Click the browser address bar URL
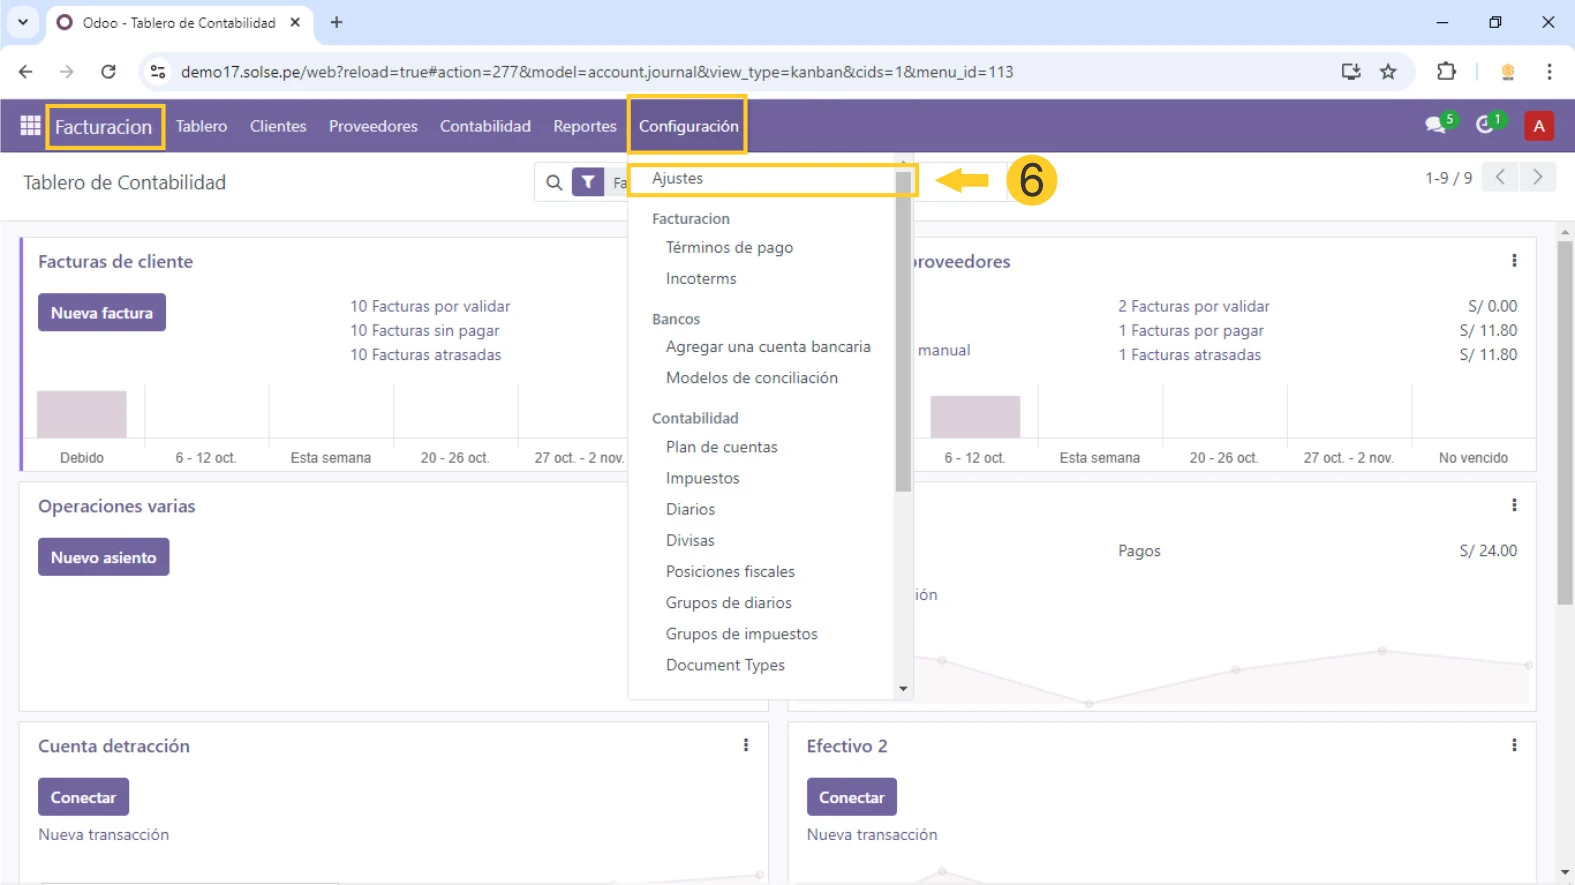The image size is (1575, 885). pyautogui.click(x=597, y=72)
